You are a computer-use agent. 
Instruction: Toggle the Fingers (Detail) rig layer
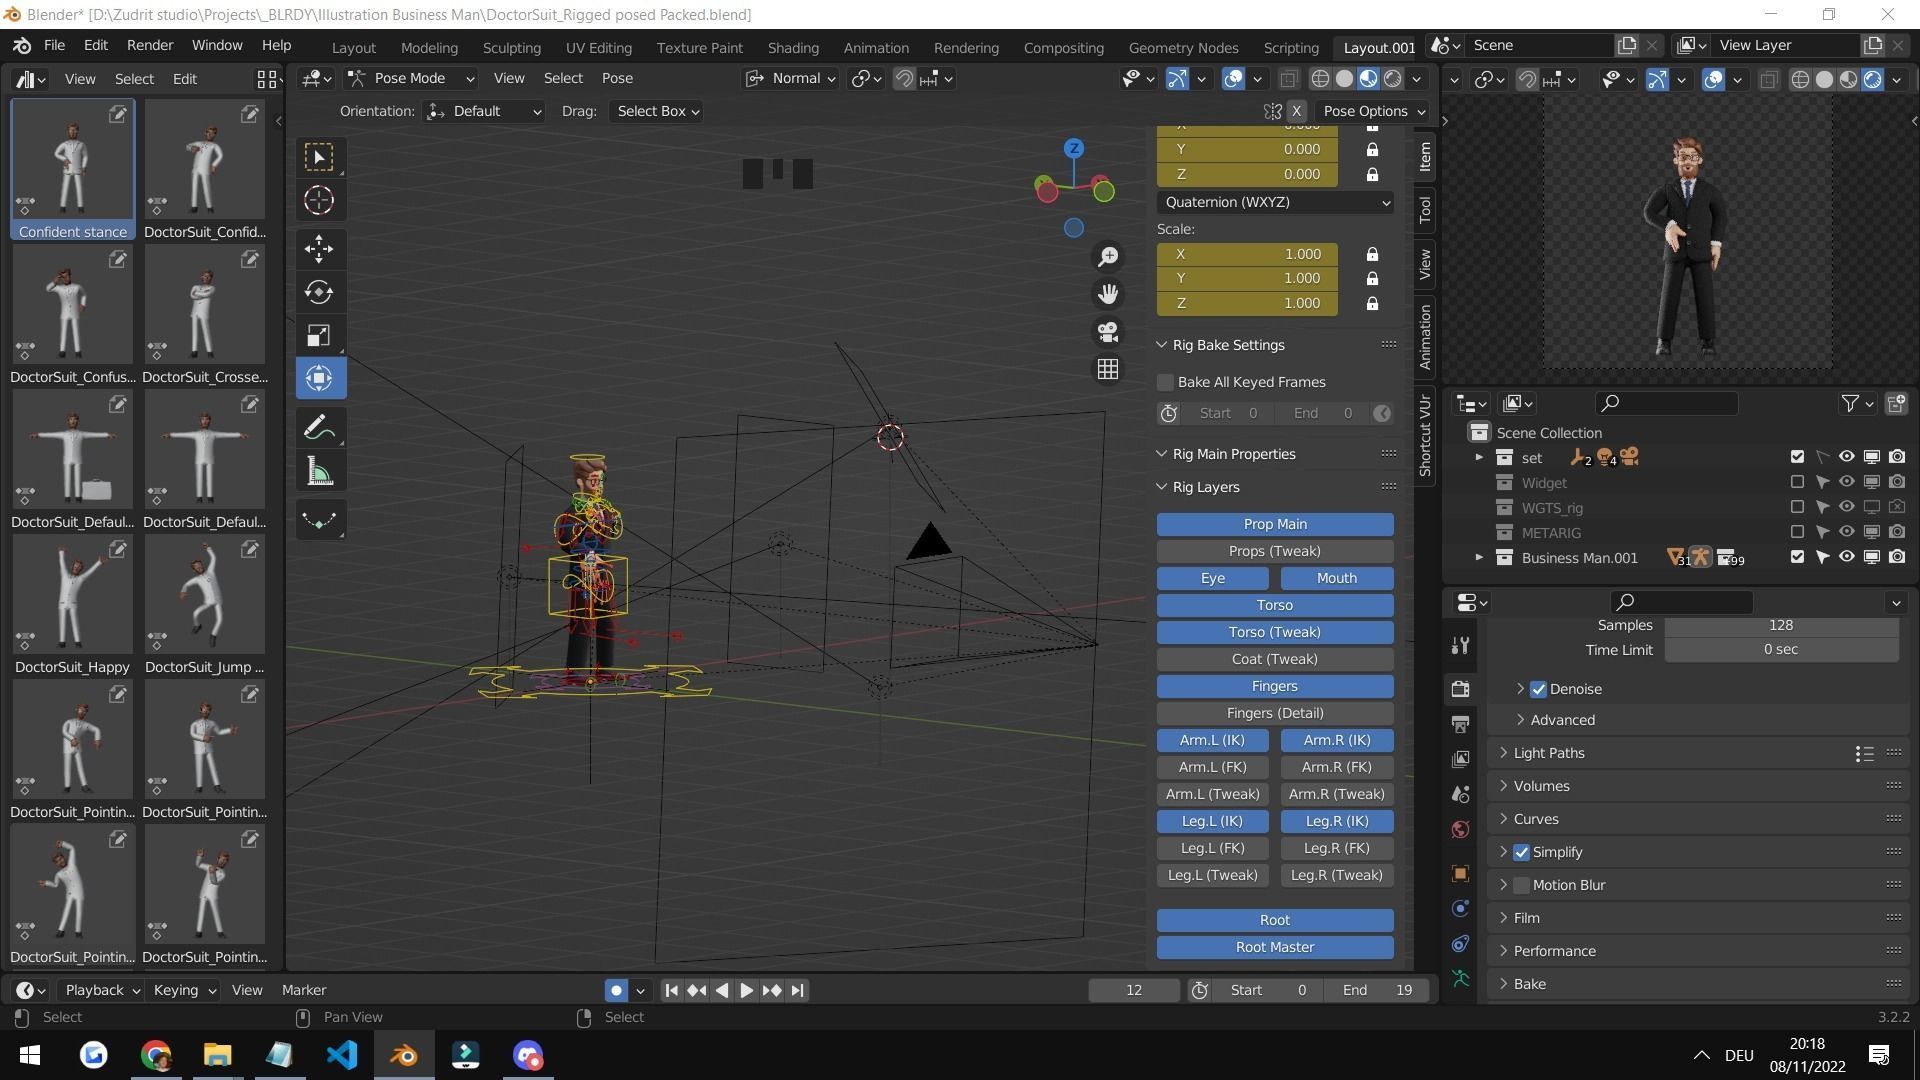[x=1275, y=713]
